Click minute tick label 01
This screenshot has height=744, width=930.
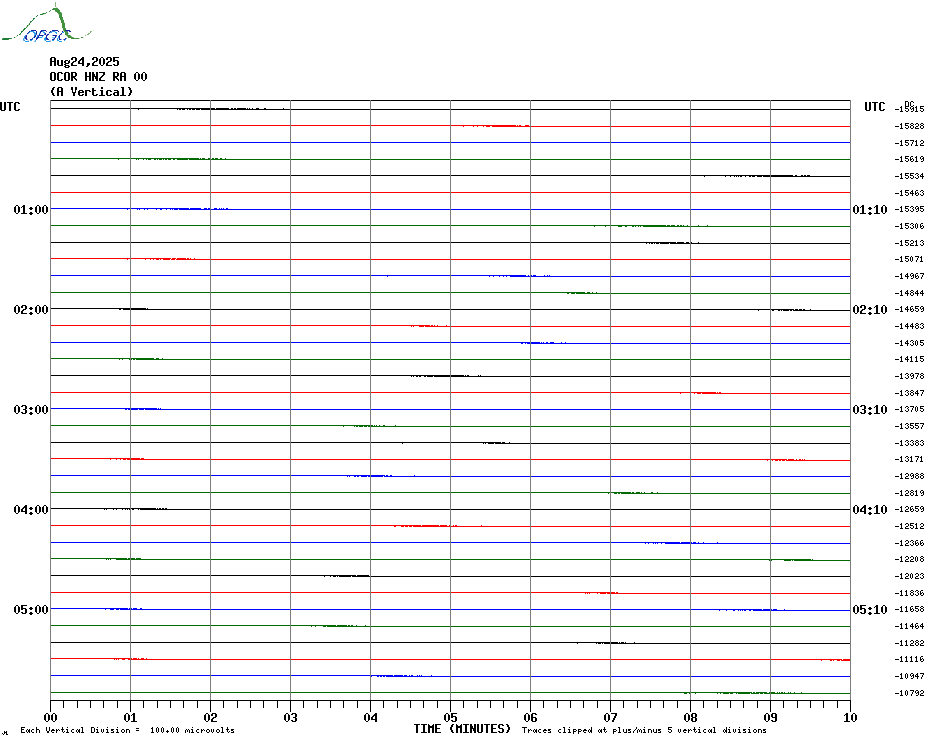(x=130, y=717)
